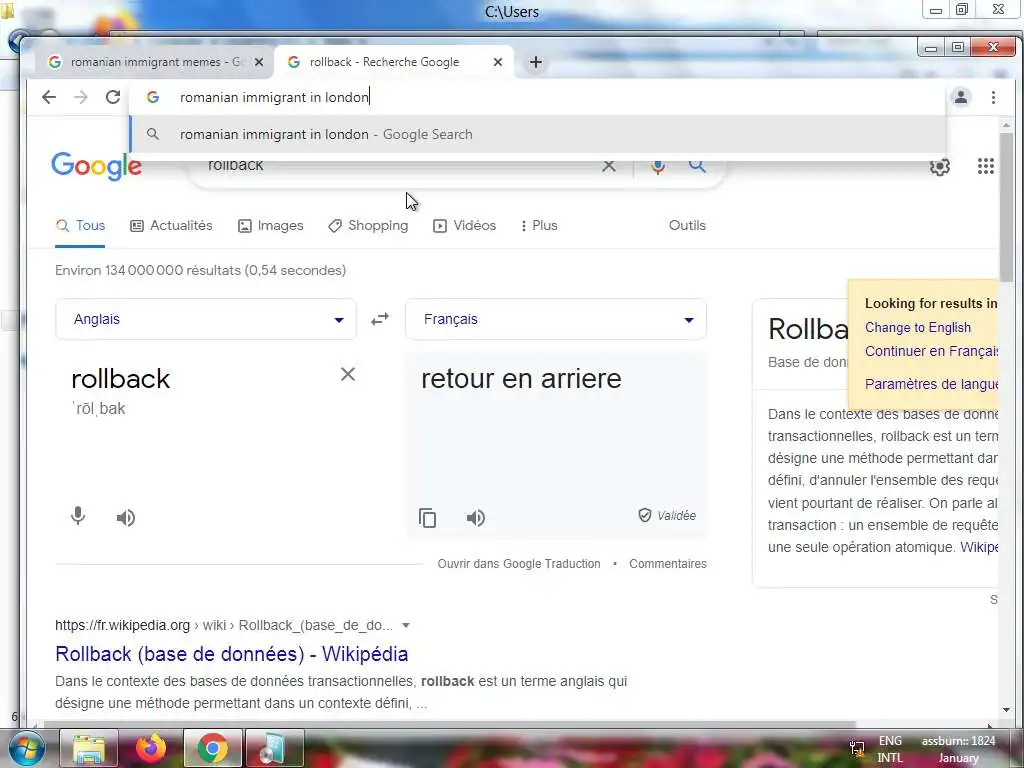This screenshot has width=1024, height=768.
Task: Open the Français target language dropdown
Action: (x=556, y=319)
